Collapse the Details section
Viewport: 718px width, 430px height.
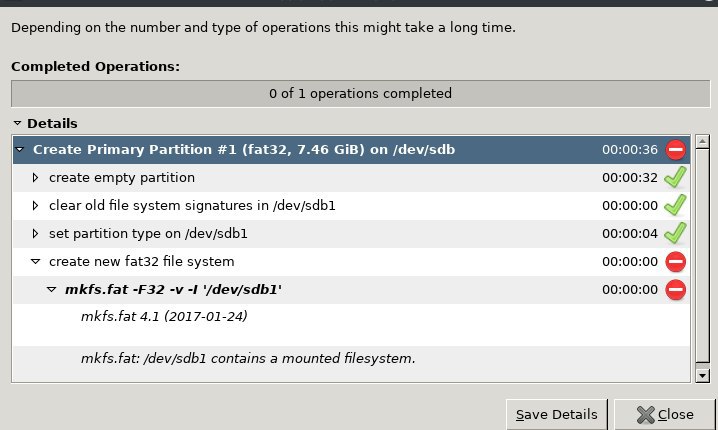[x=17, y=123]
